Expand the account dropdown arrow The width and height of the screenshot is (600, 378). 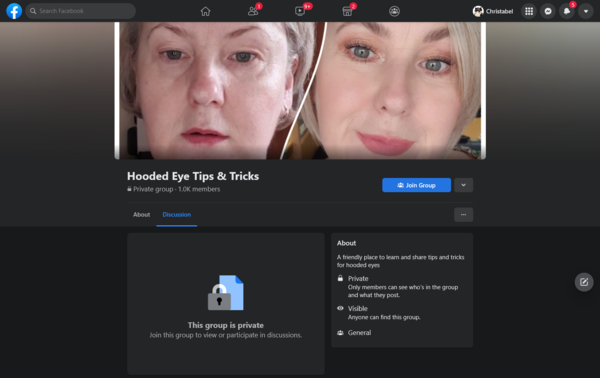pos(586,11)
